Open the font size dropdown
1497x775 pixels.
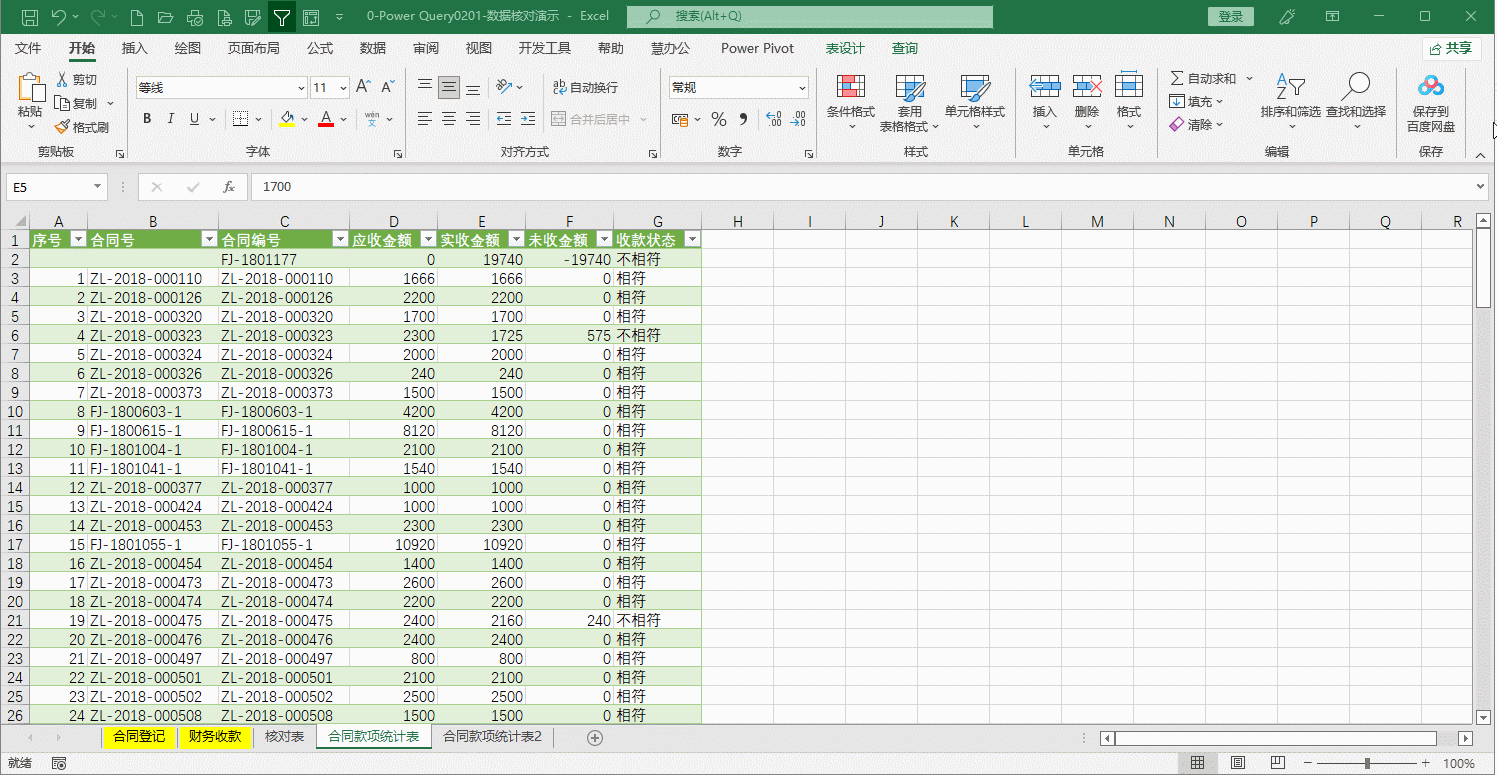tap(343, 88)
